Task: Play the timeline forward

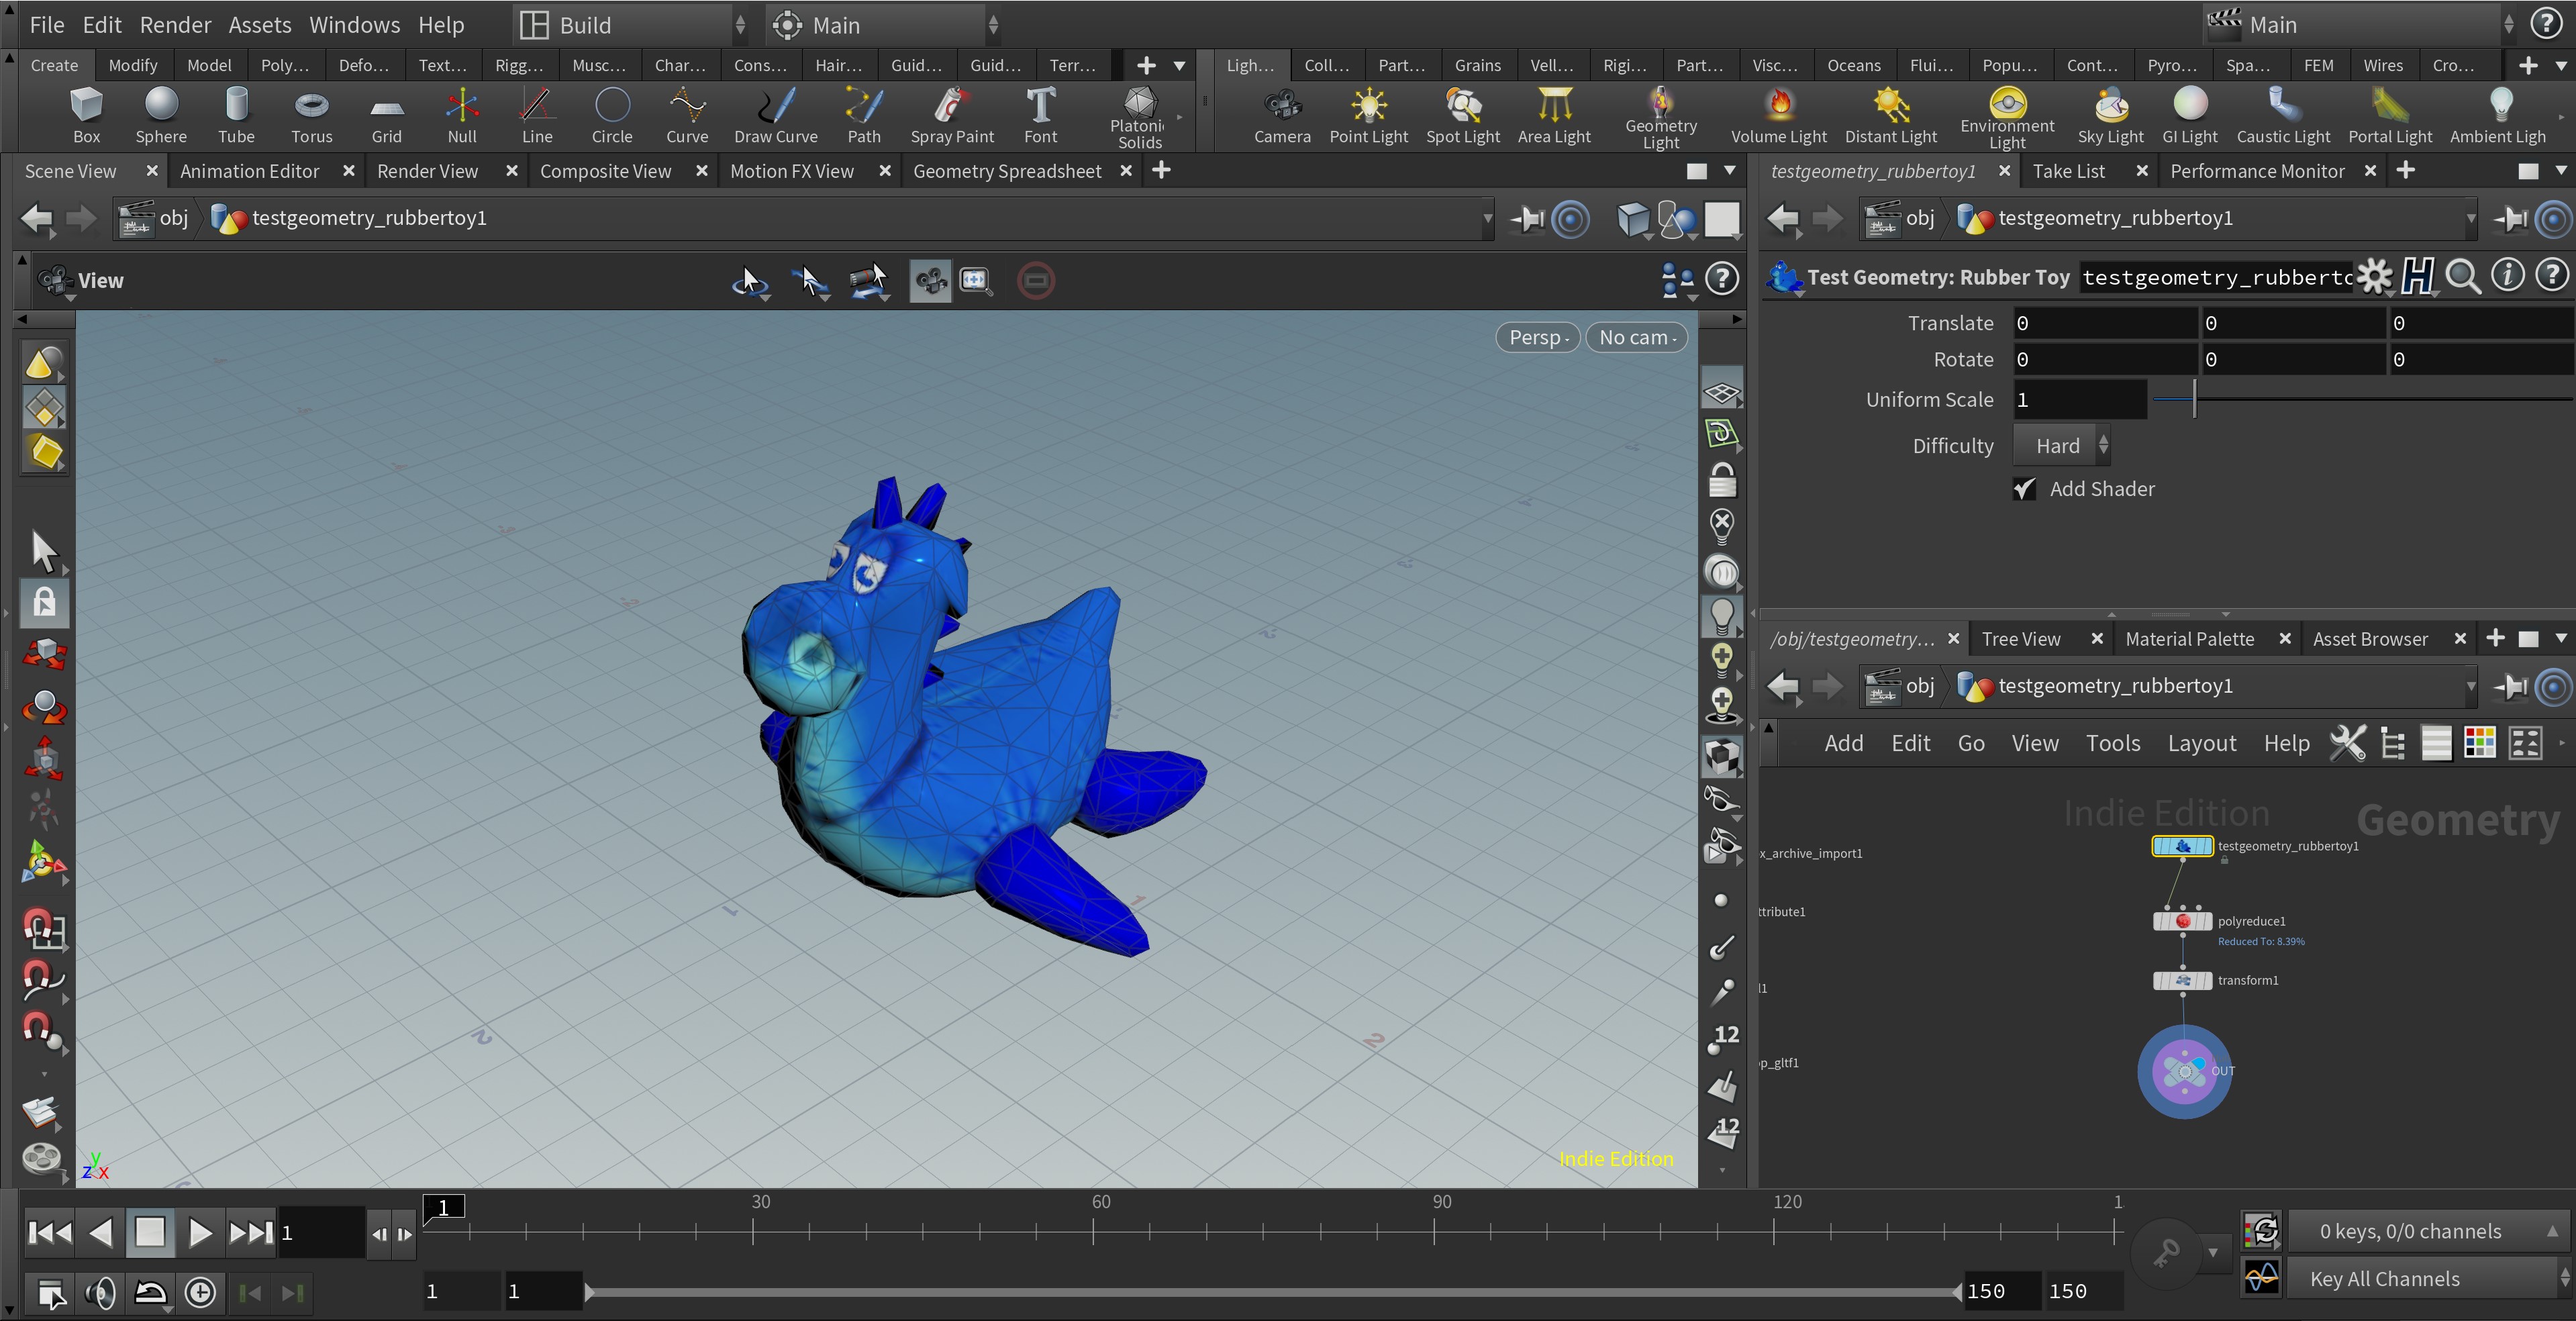Action: (x=199, y=1233)
